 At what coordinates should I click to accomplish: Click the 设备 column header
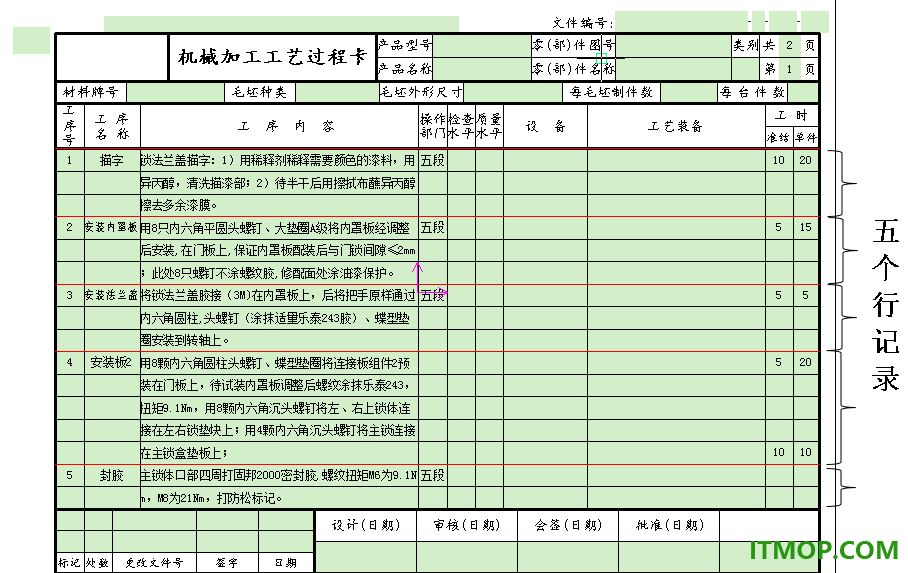(545, 126)
